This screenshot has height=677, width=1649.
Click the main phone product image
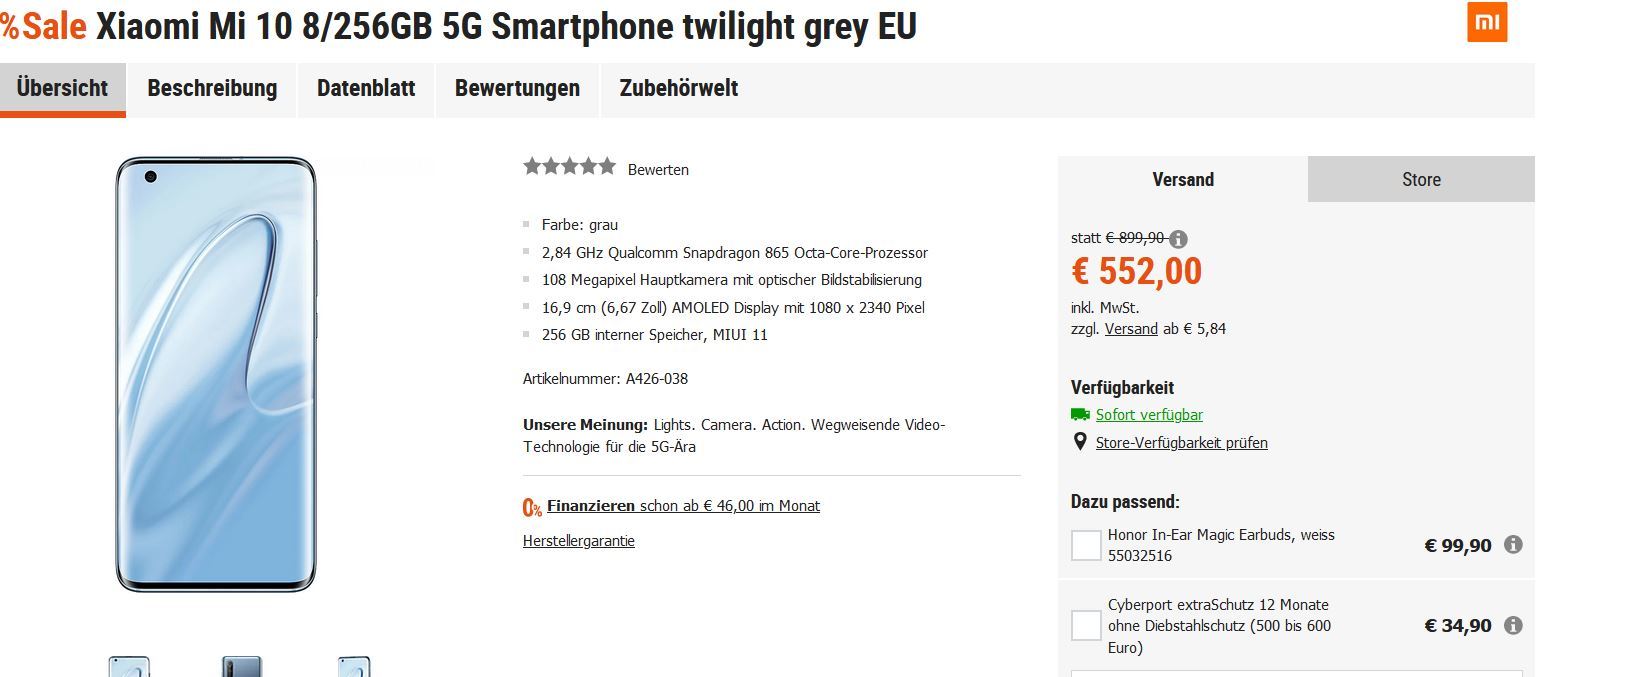216,374
